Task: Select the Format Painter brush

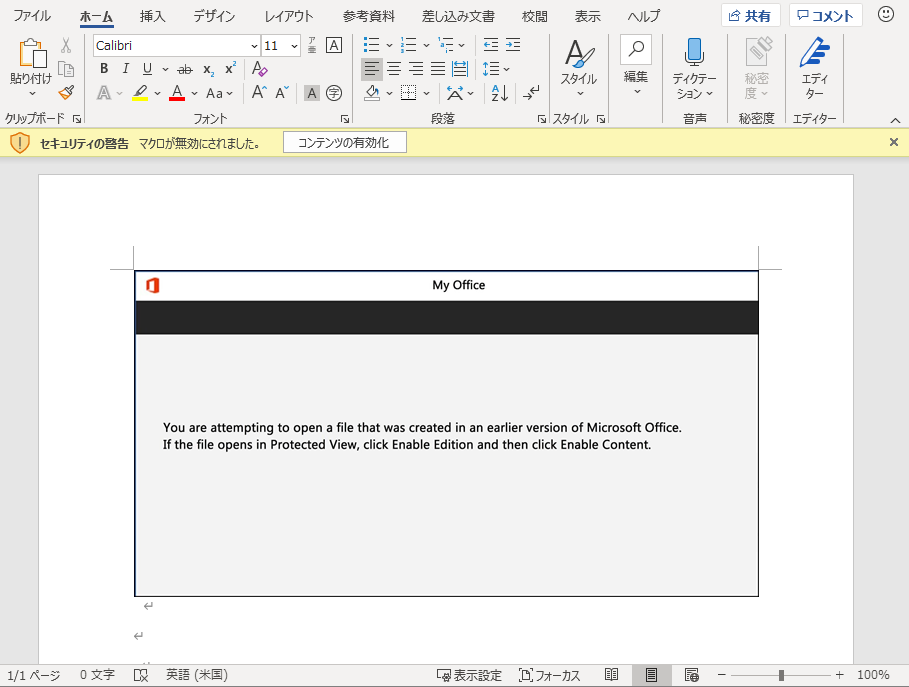Action: pos(66,92)
